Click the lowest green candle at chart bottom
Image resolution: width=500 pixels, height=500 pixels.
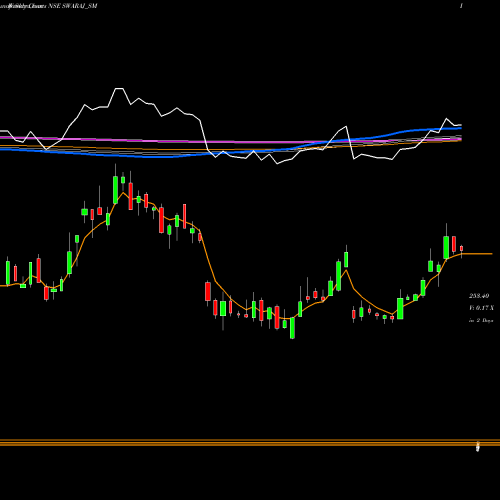(x=292, y=328)
